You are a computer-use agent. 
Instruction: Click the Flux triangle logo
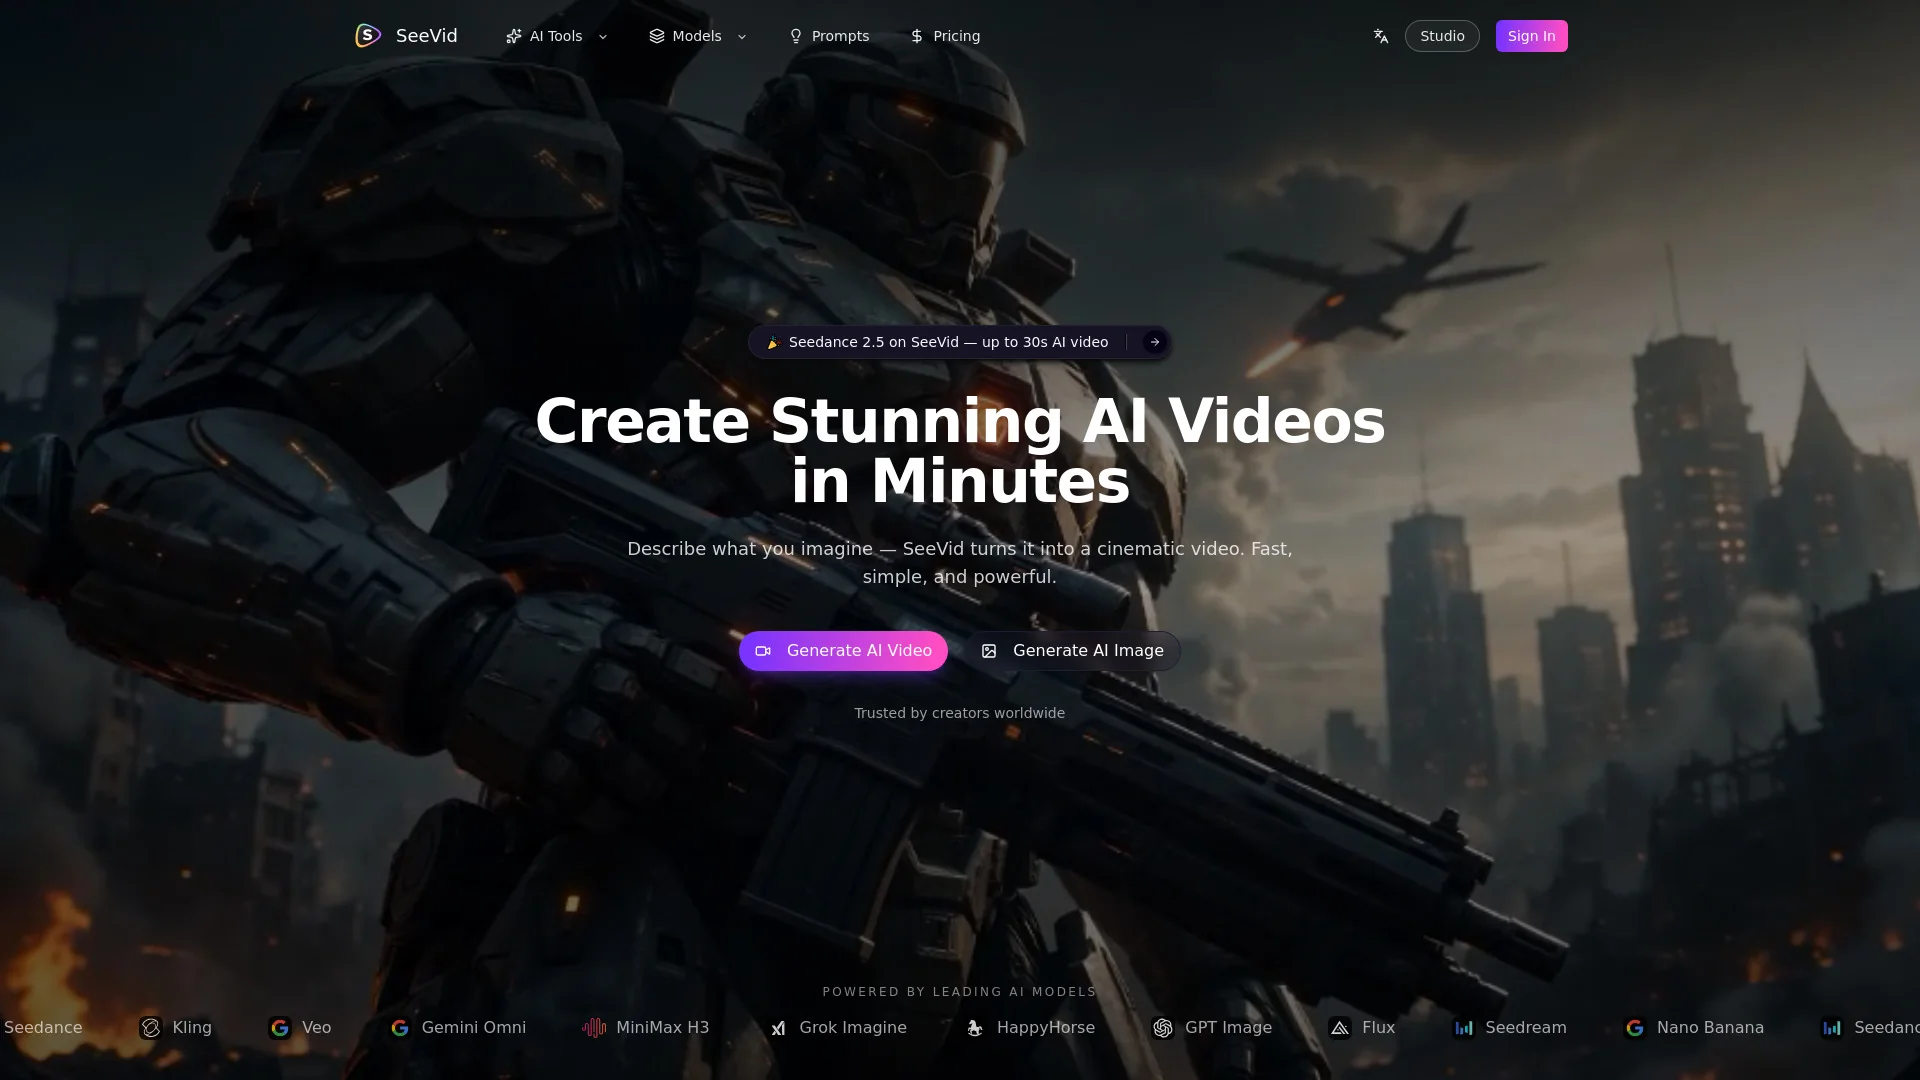[1340, 1028]
